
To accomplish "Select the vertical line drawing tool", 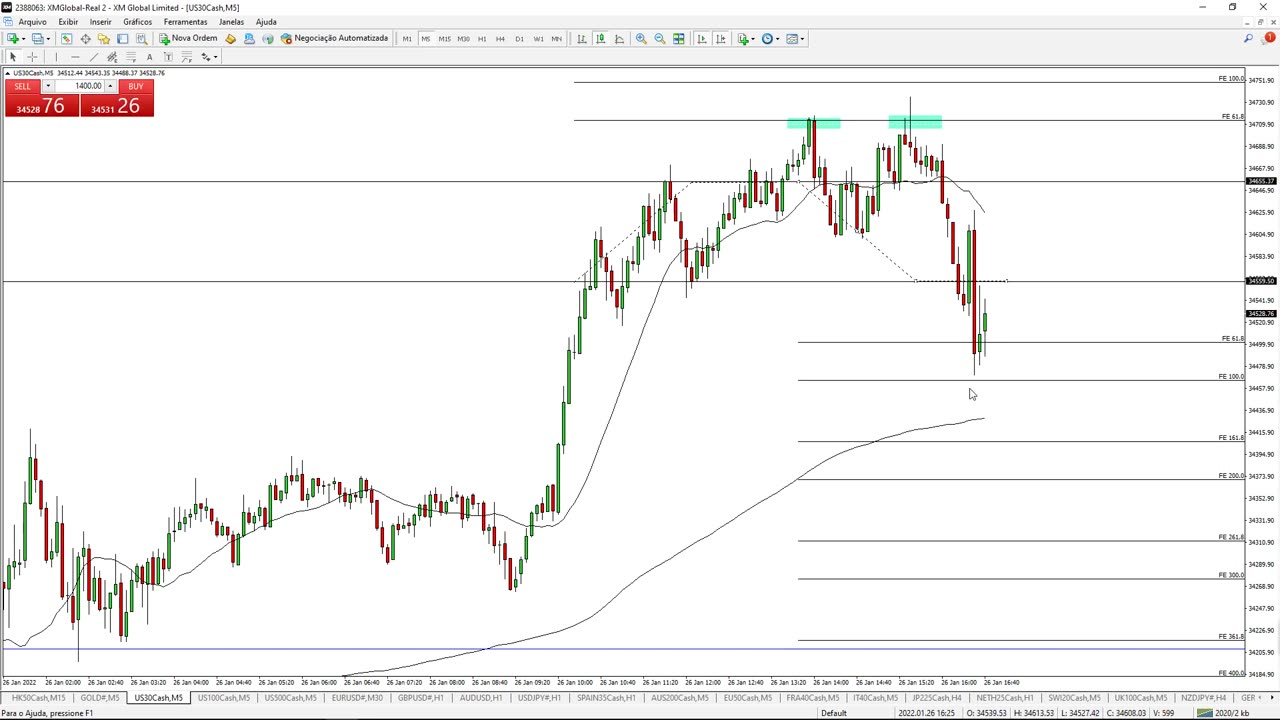I will click(56, 57).
